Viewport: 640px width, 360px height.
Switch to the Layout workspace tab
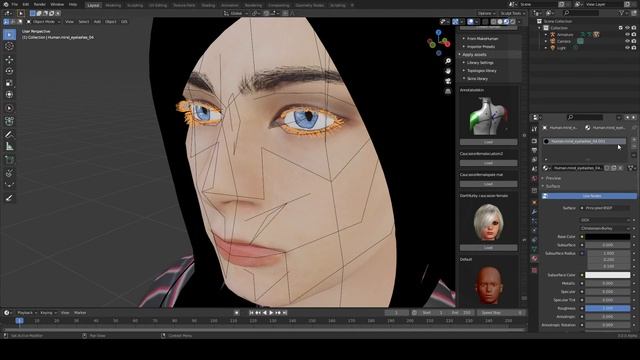93,5
